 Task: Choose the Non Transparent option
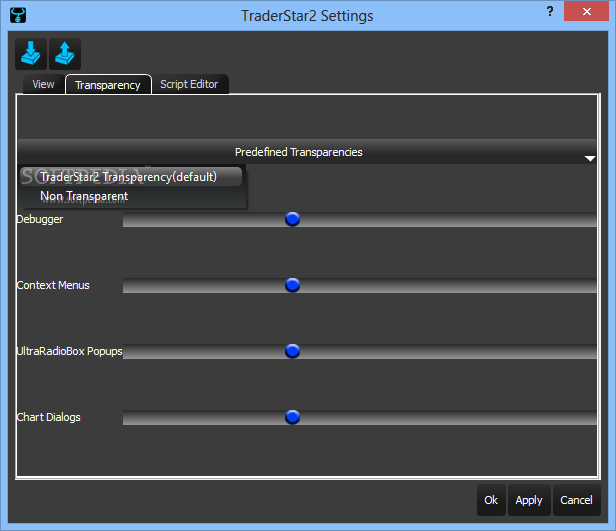tap(131, 196)
